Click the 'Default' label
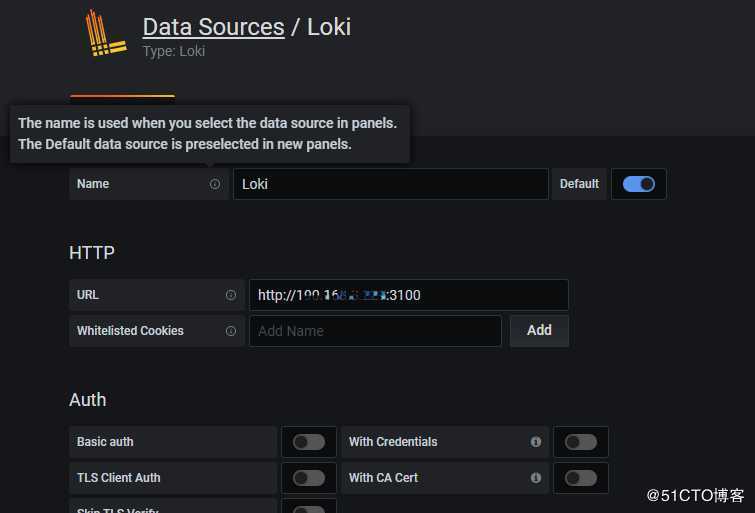Screen dimensions: 755x513 (579, 184)
